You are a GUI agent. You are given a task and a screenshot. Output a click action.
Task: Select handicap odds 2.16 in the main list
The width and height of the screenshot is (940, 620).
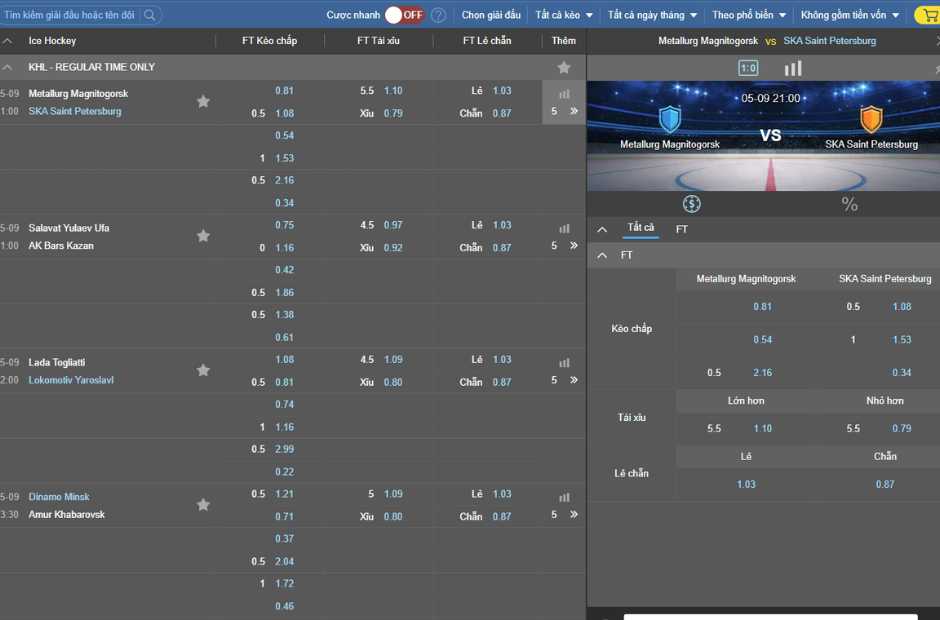[284, 180]
